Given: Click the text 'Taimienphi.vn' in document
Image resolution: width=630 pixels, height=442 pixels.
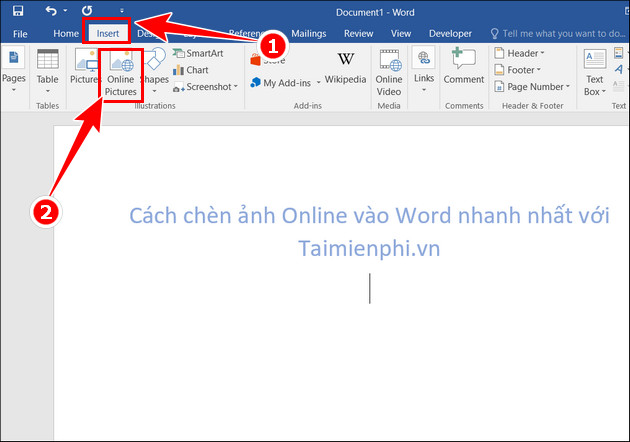Looking at the screenshot, I should 369,248.
